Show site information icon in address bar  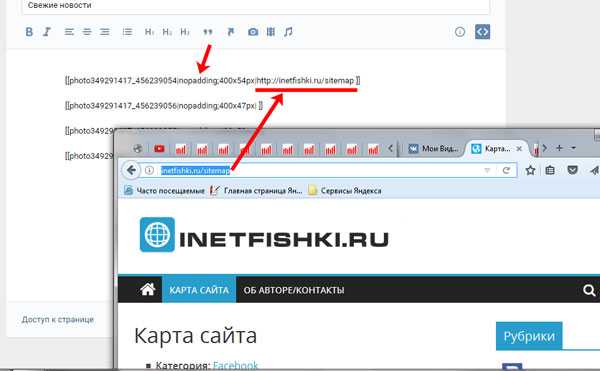coord(150,170)
